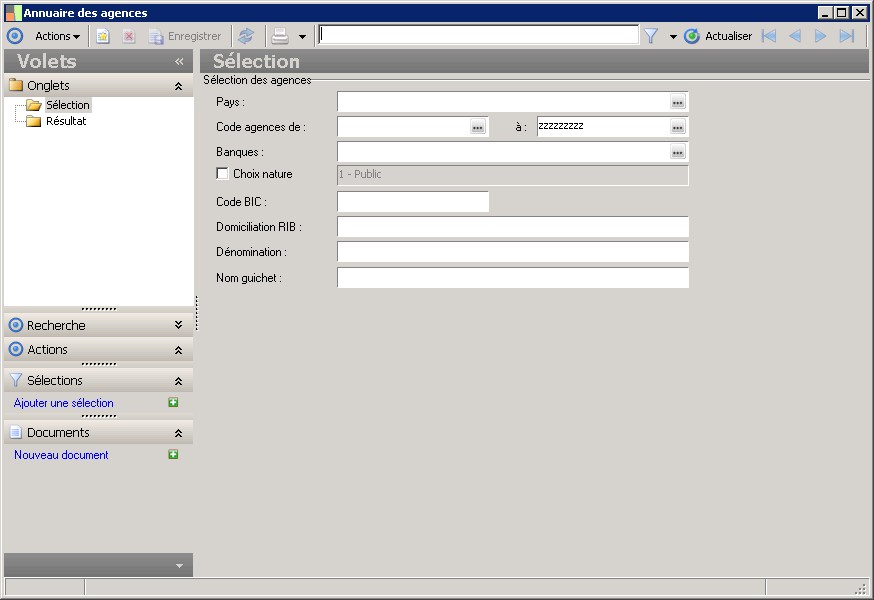The image size is (874, 600).
Task: Click the Nouveau document link
Action: point(61,455)
